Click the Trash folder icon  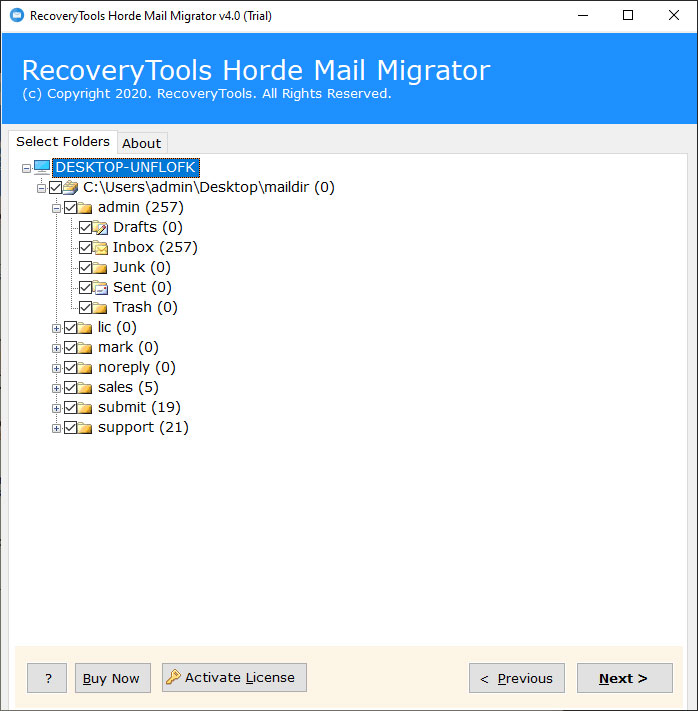click(100, 308)
